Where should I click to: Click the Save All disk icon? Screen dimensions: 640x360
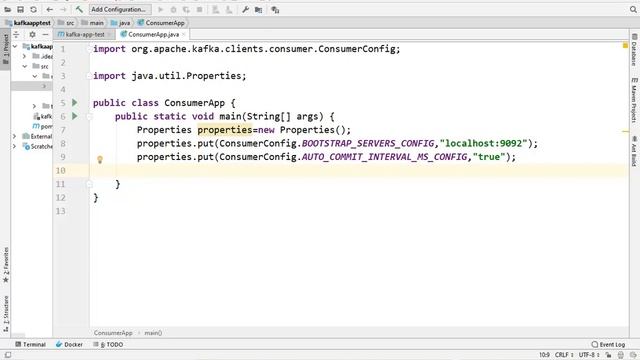click(20, 9)
